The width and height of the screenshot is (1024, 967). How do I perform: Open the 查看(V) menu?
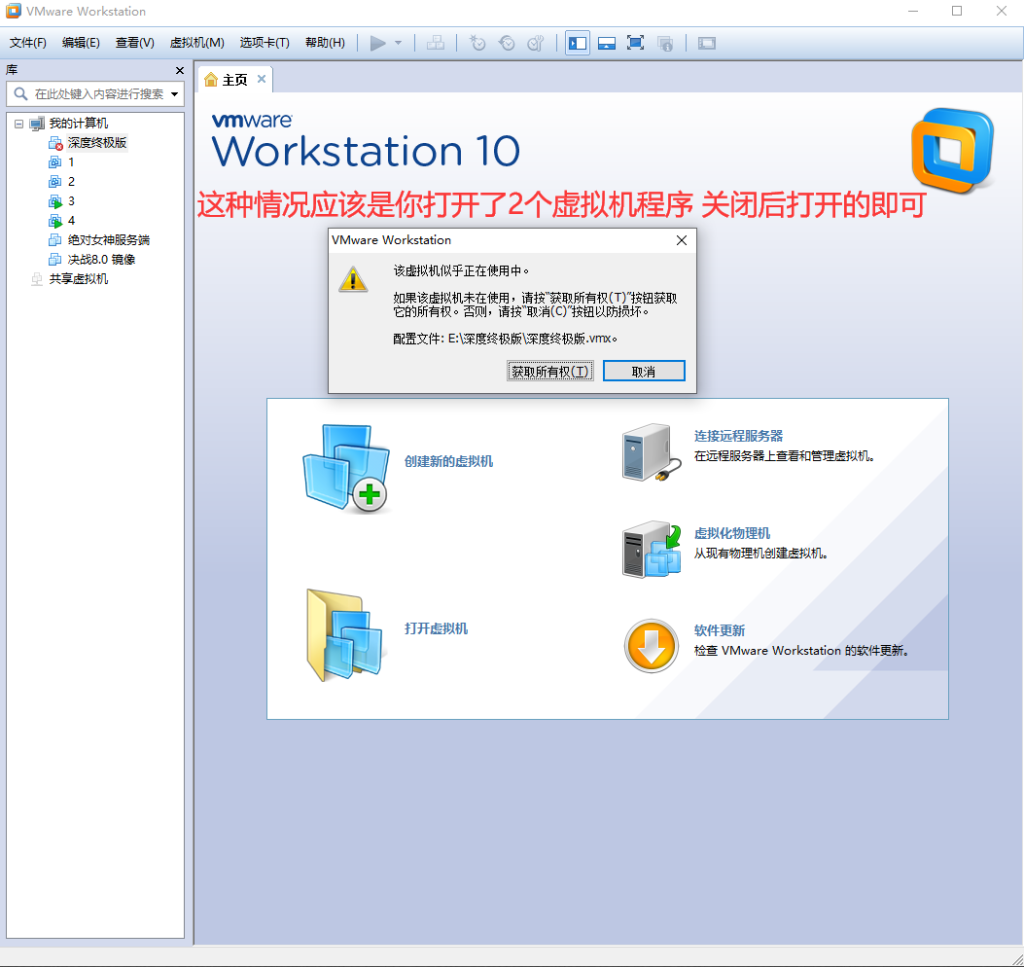tap(135, 43)
